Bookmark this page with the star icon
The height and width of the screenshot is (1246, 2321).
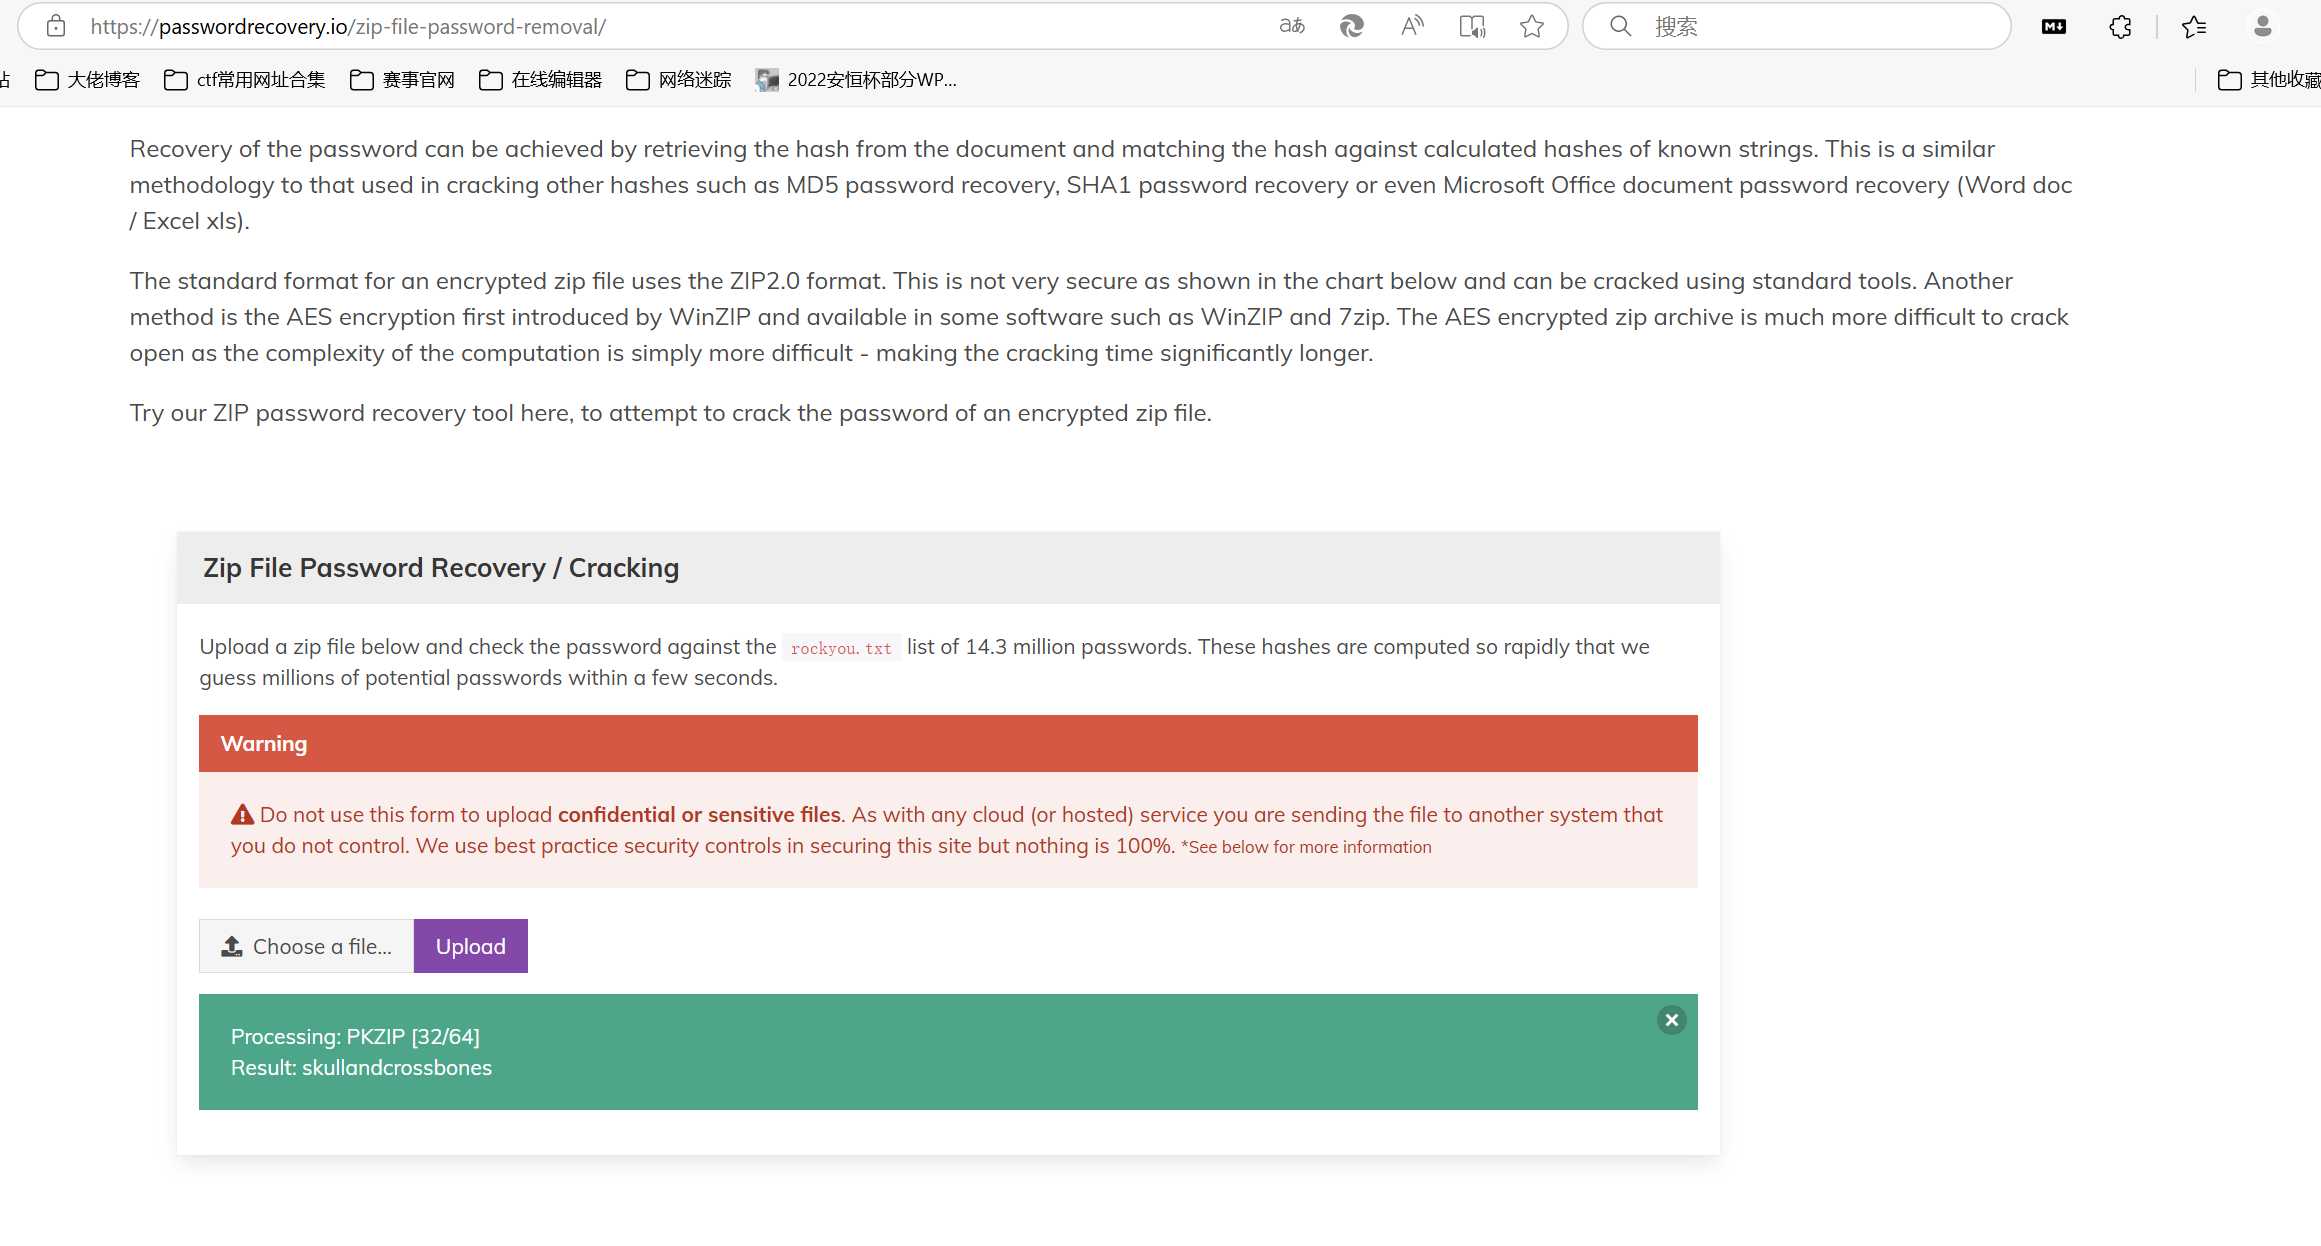tap(1532, 26)
